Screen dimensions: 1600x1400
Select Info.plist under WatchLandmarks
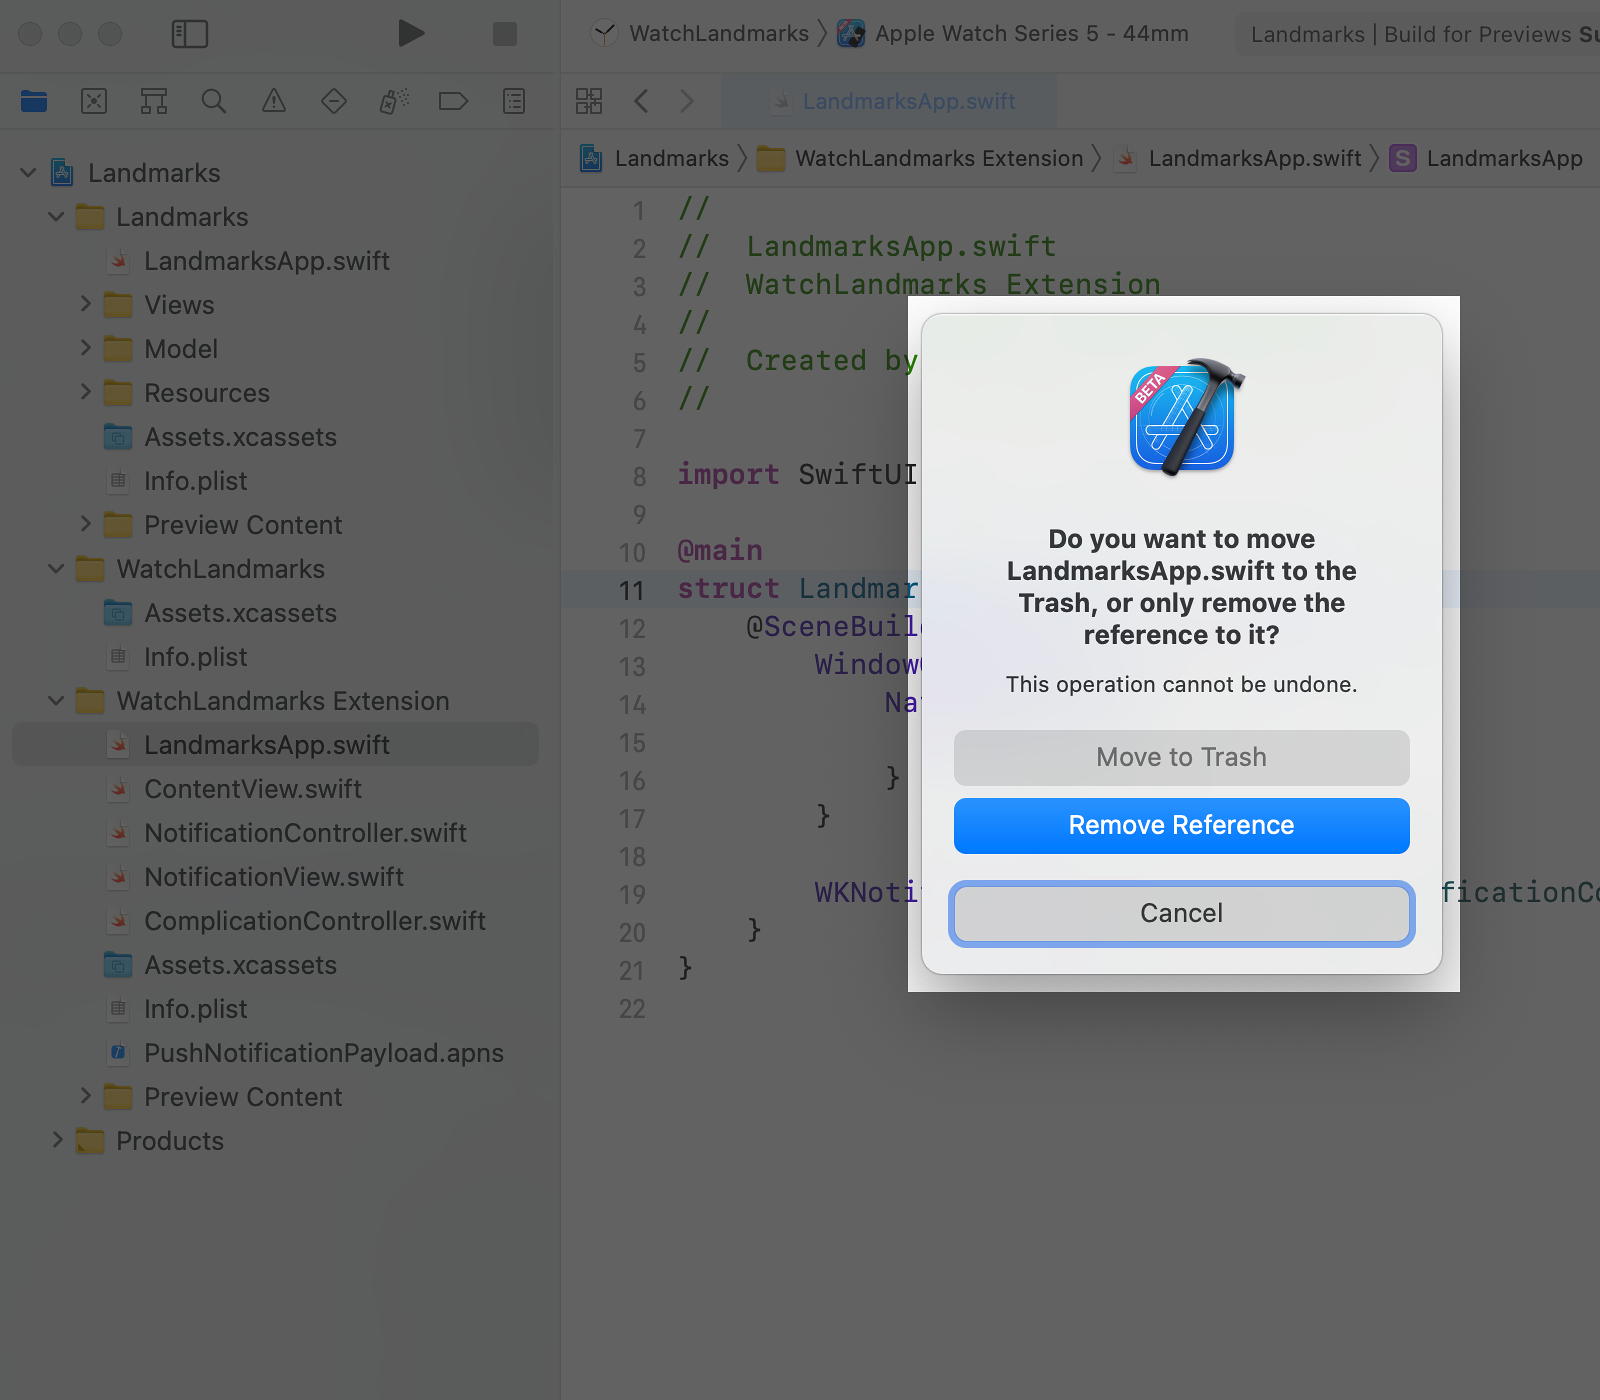pos(195,657)
